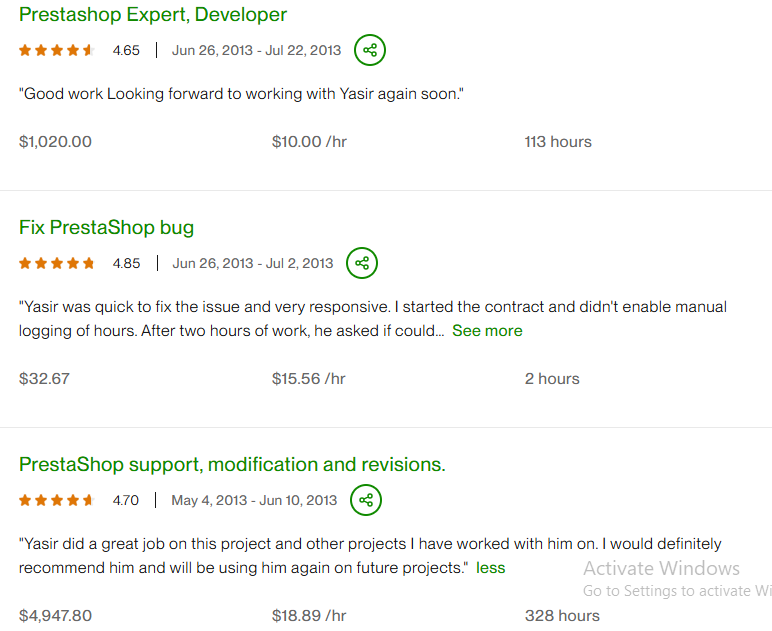The height and width of the screenshot is (631, 772).
Task: Click the $4,947.80 earnings amount
Action: pyautogui.click(x=55, y=616)
